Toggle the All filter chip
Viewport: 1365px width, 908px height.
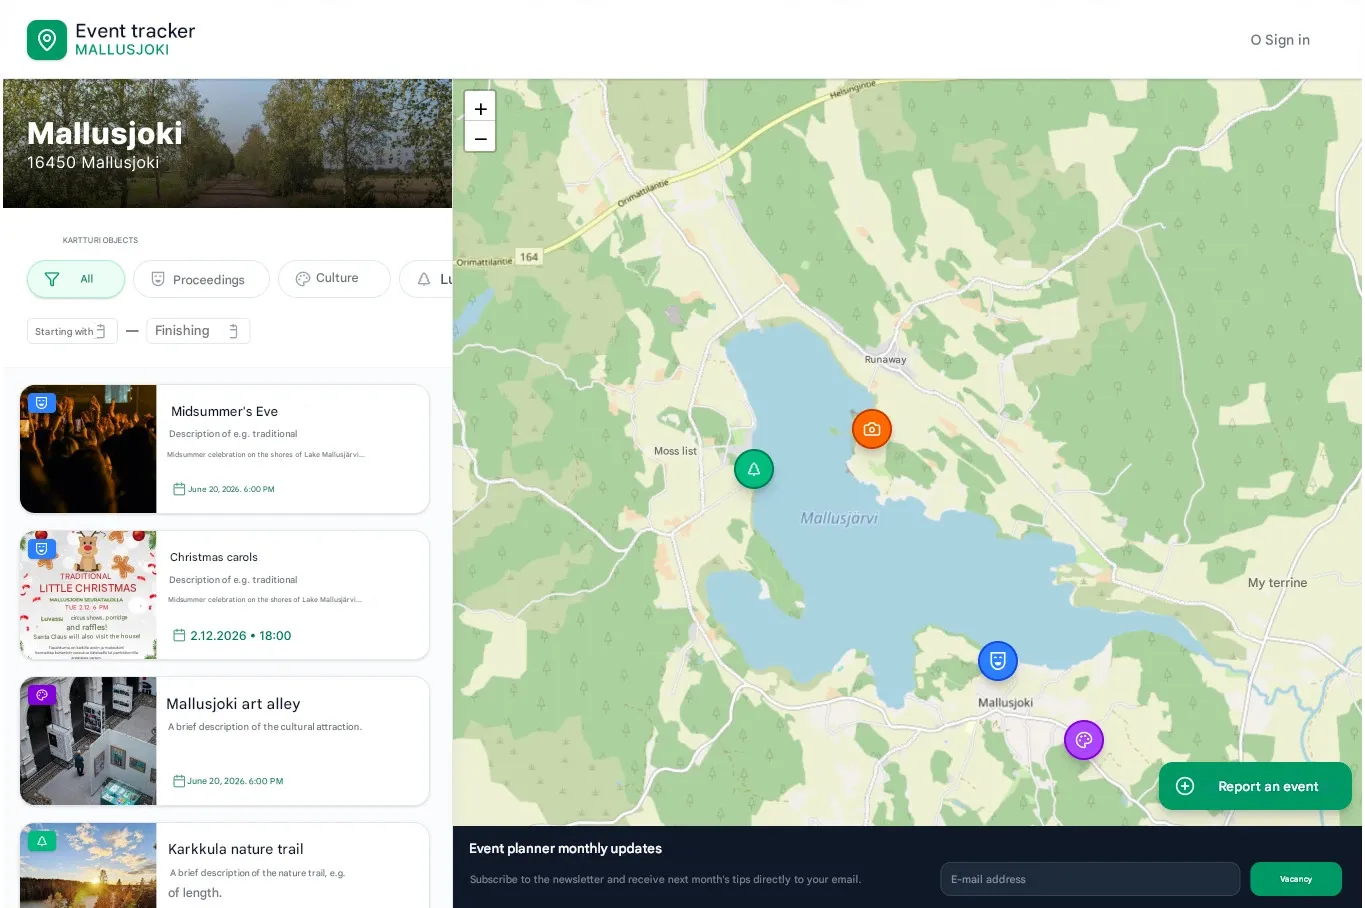point(76,279)
